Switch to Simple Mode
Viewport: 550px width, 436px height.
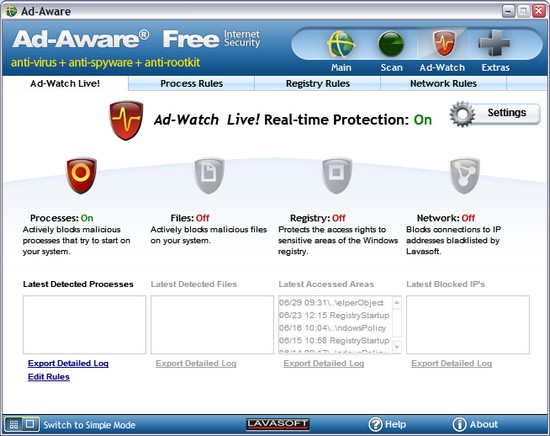pos(89,425)
